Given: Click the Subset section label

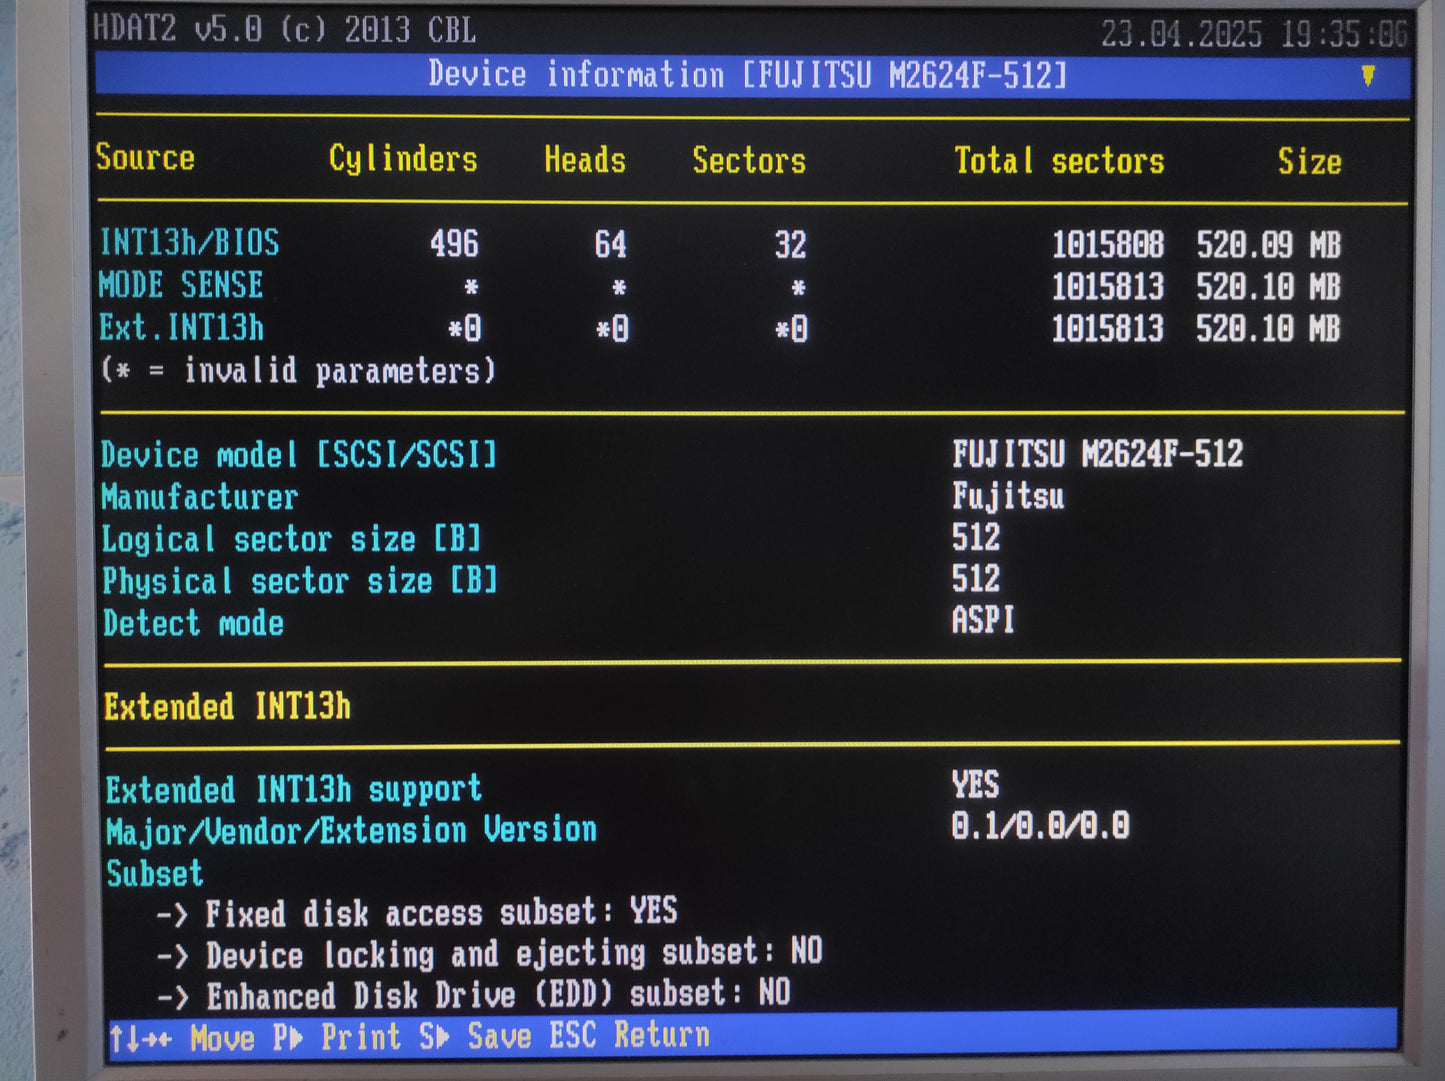Looking at the screenshot, I should click(154, 873).
